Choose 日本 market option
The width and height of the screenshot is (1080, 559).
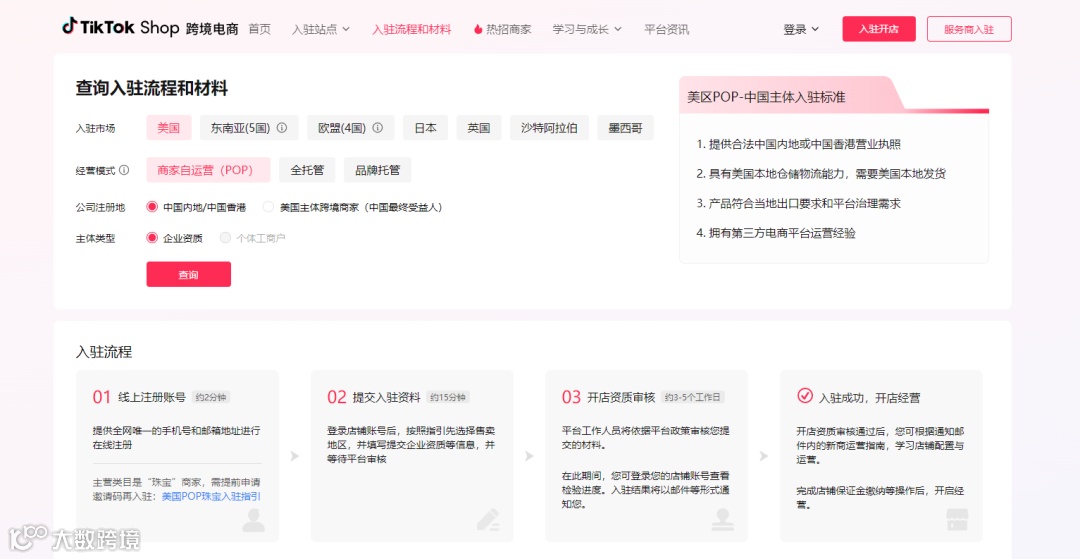point(426,128)
